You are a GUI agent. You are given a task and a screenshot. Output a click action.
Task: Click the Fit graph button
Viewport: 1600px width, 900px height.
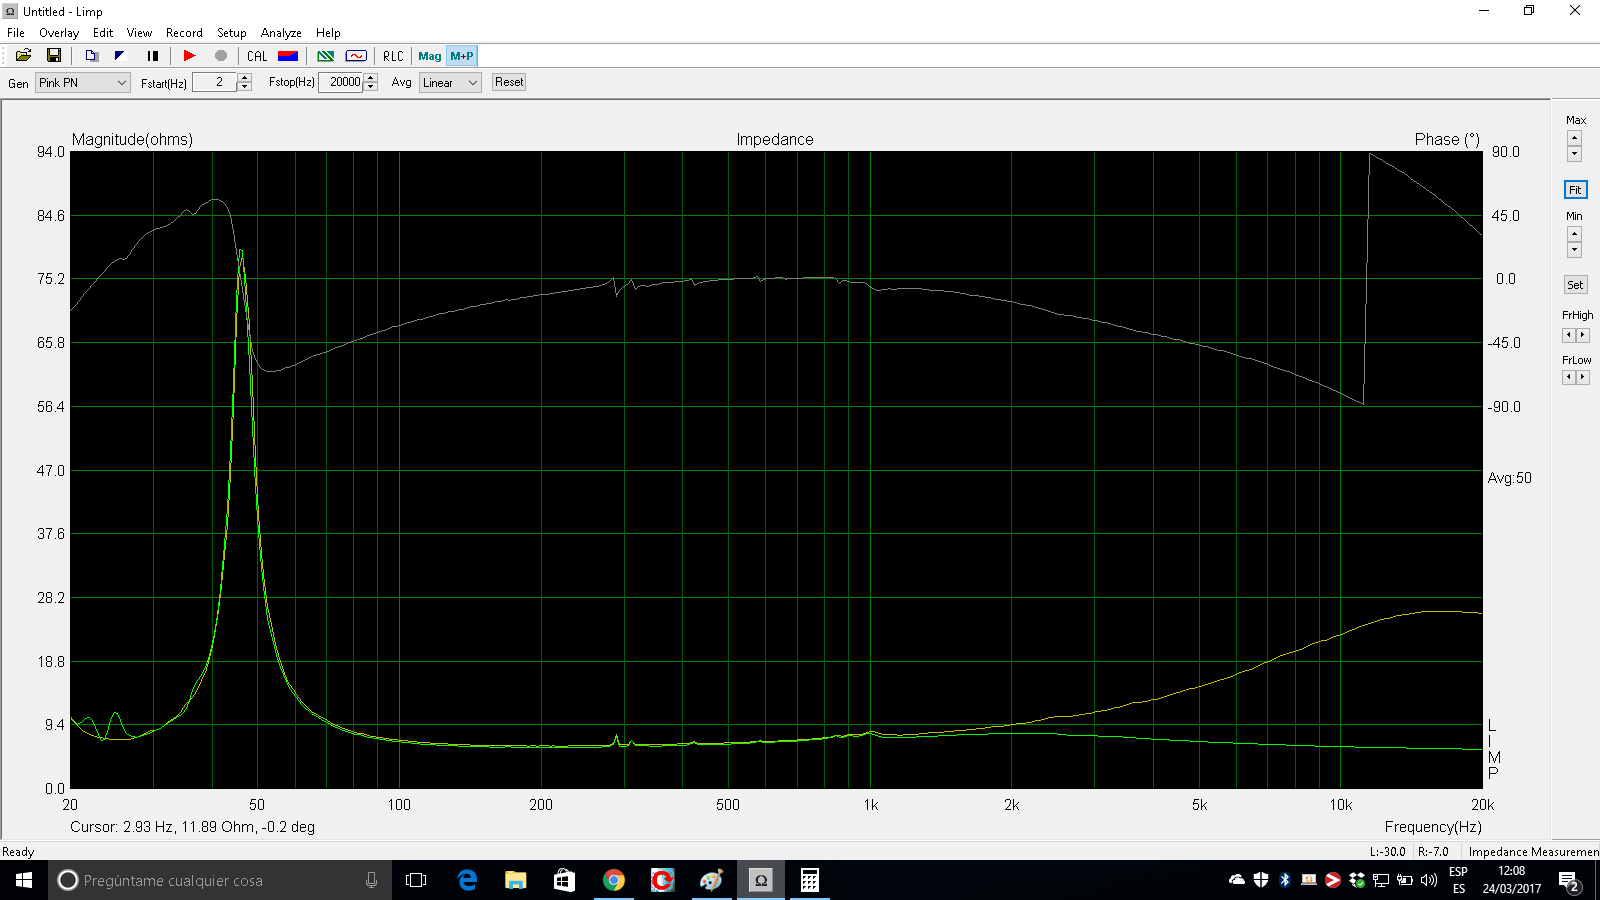pos(1575,190)
